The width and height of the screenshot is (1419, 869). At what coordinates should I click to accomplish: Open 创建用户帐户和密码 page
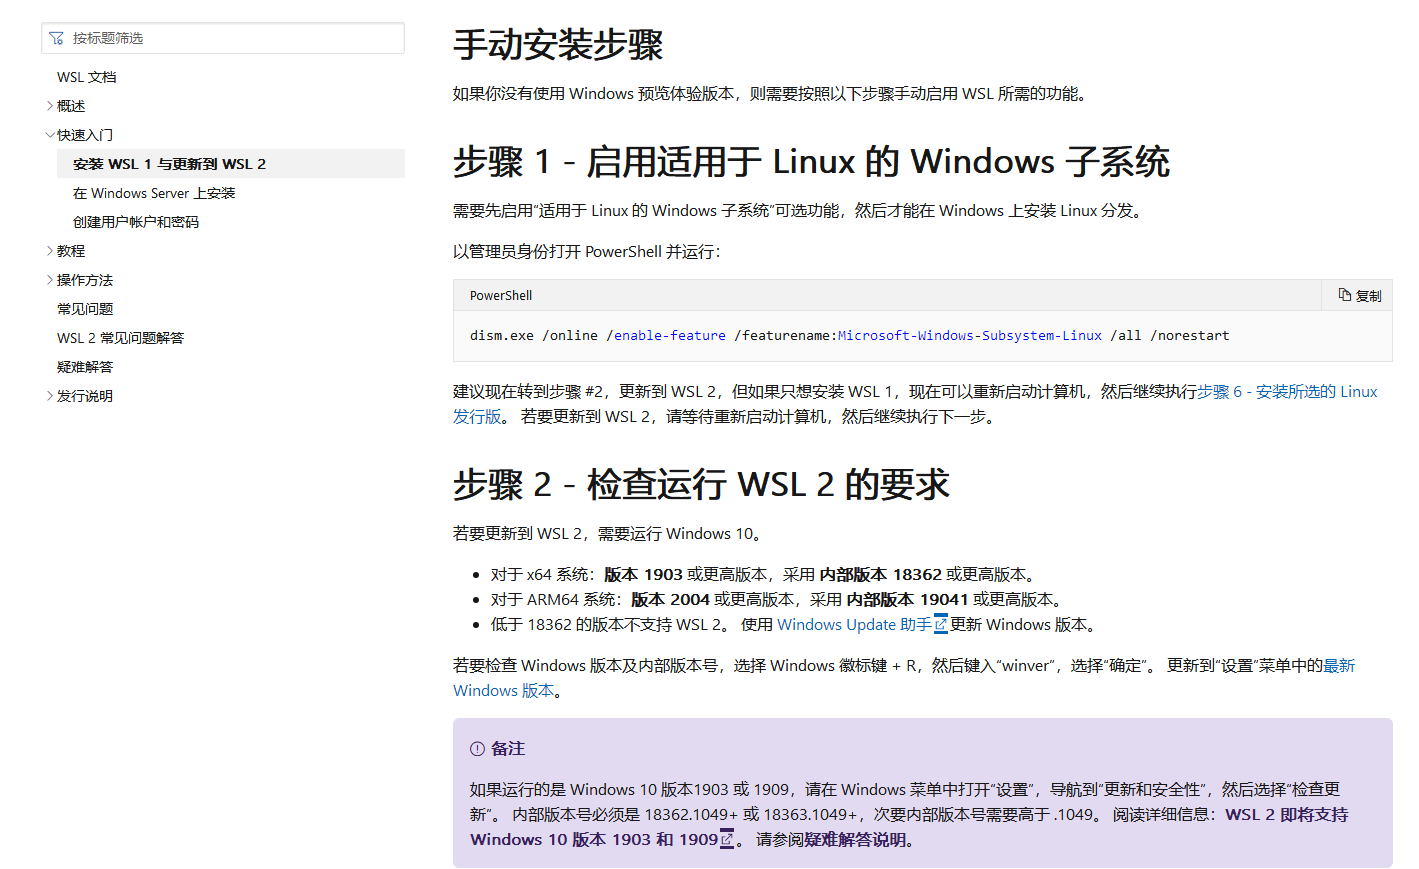[136, 222]
